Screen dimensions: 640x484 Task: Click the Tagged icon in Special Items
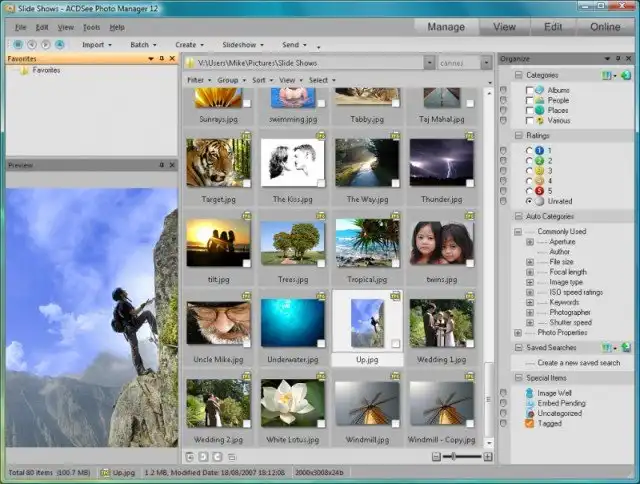coord(530,423)
